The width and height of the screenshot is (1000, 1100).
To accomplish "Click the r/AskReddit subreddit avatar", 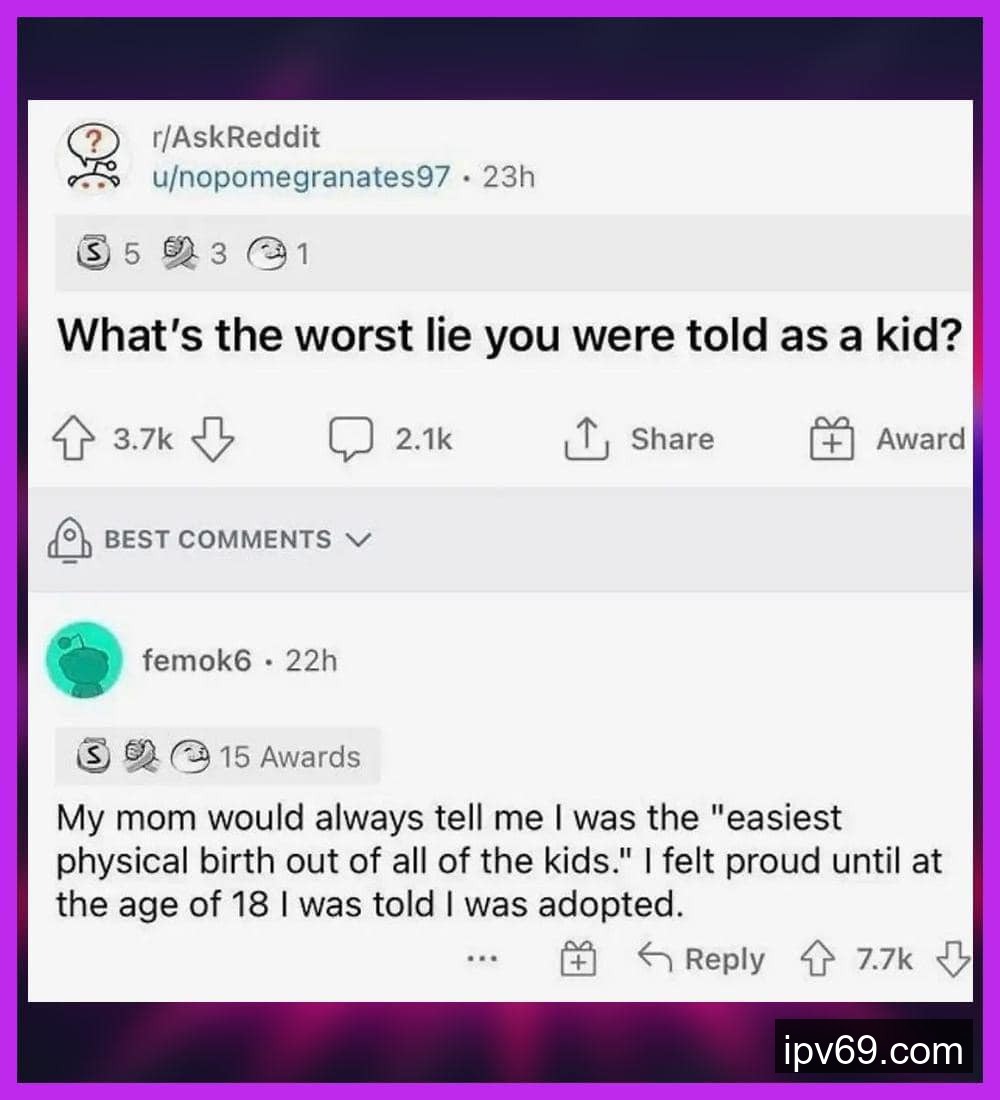I will (x=91, y=157).
